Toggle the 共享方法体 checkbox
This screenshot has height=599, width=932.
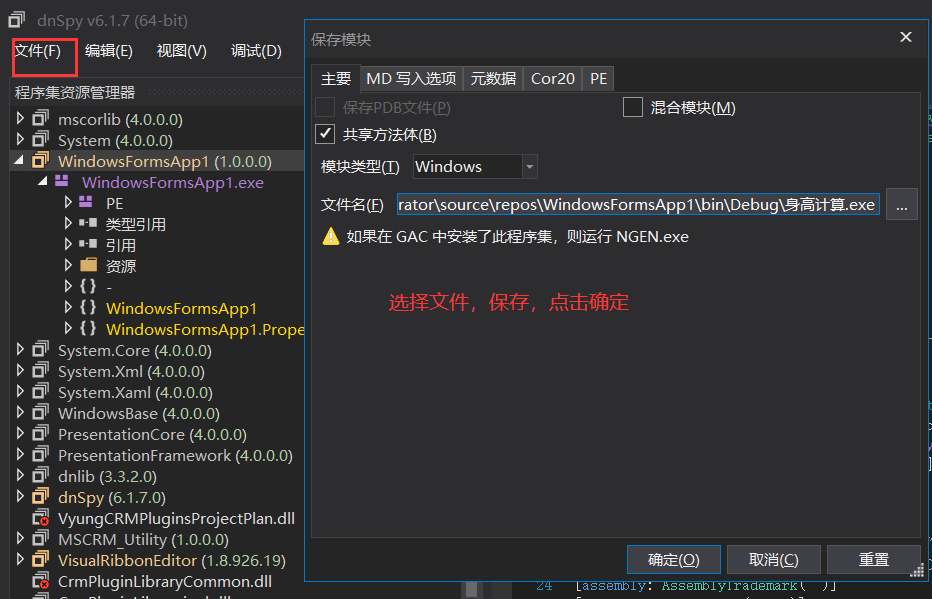(x=325, y=134)
